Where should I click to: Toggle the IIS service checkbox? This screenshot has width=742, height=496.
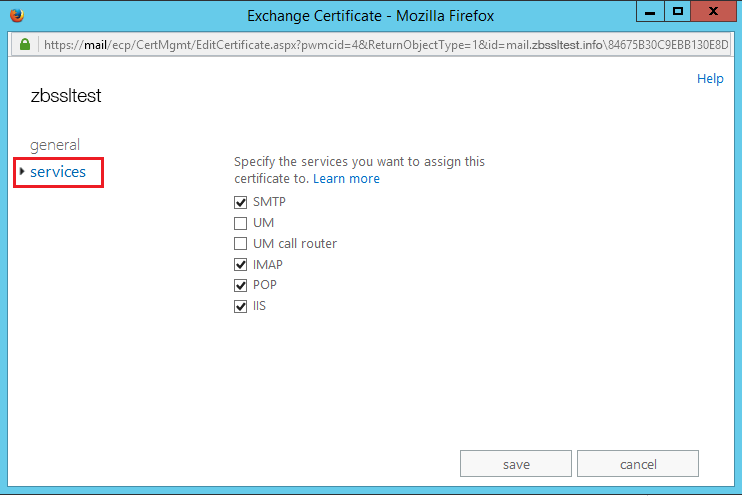(240, 307)
